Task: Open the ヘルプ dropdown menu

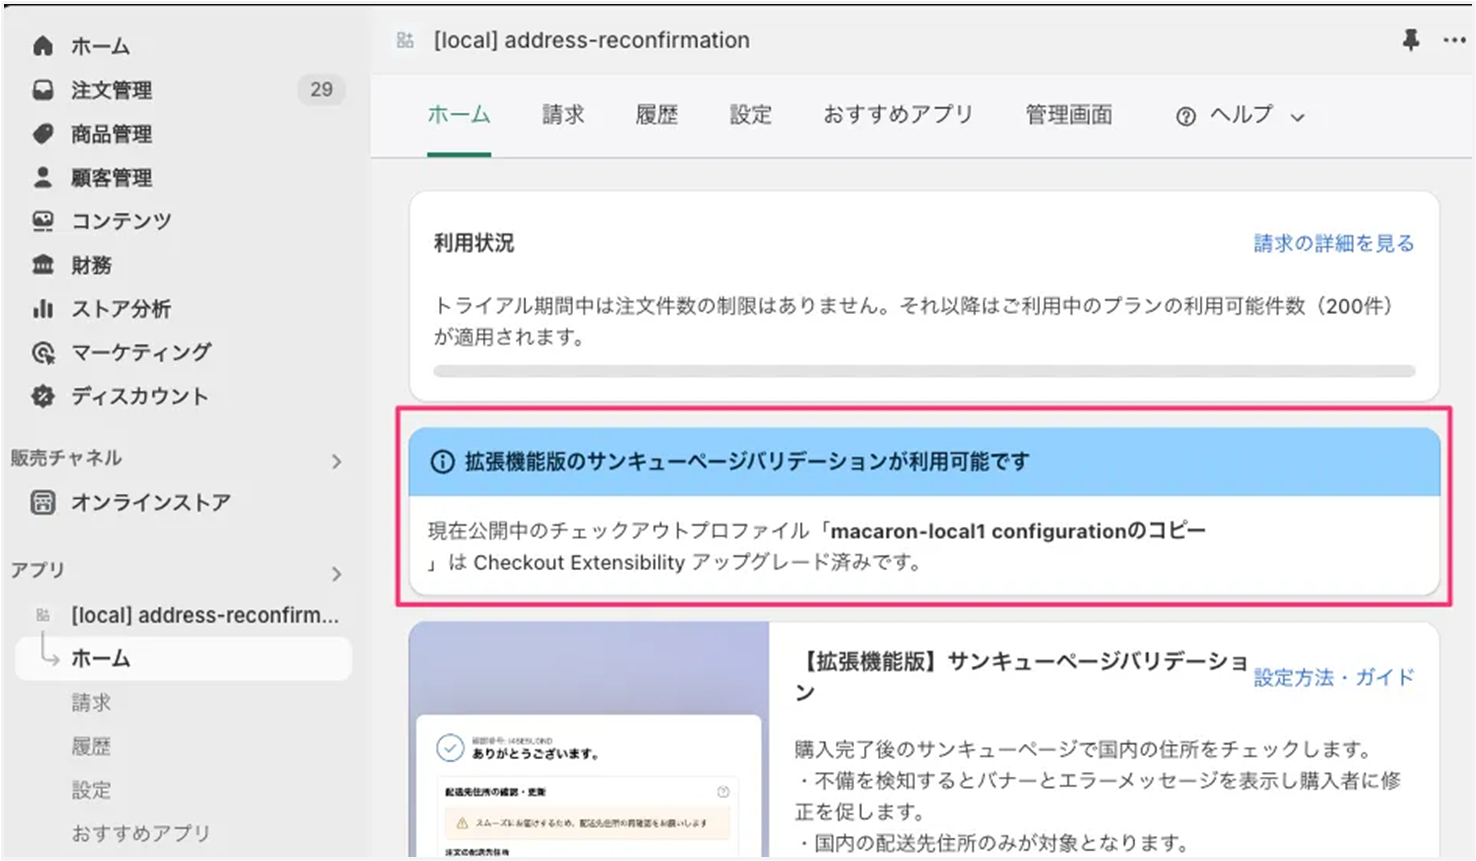Action: pos(1240,116)
